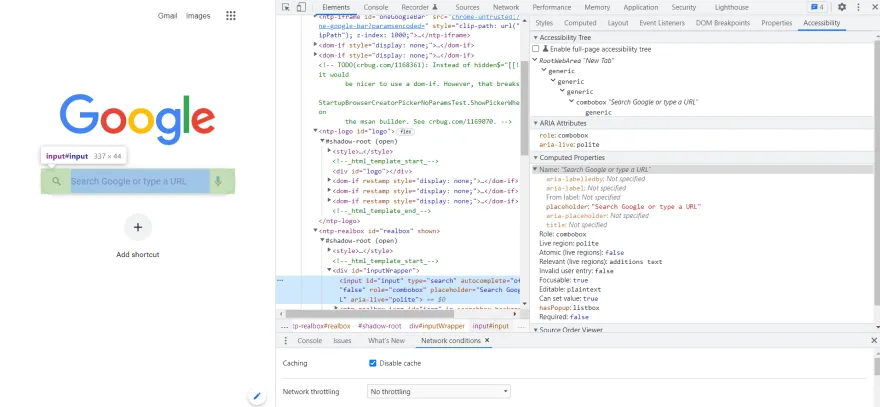
Task: Open the Network throttling dropdown
Action: (439, 391)
